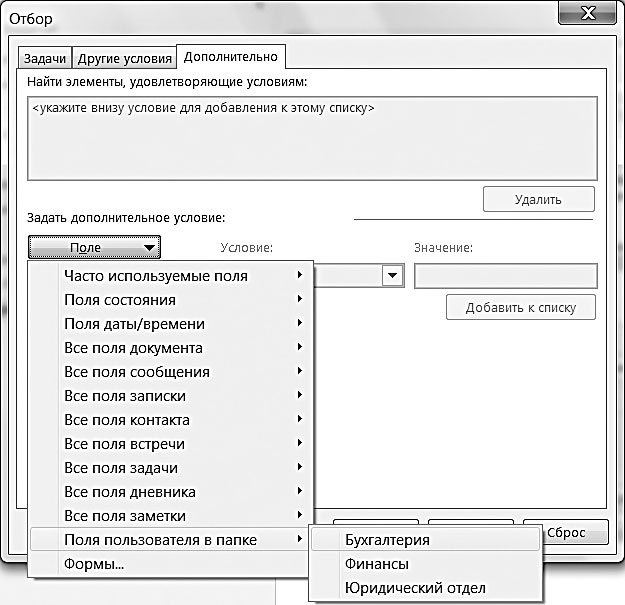The image size is (625, 605).
Task: Switch to the Задачи tab
Action: click(45, 59)
